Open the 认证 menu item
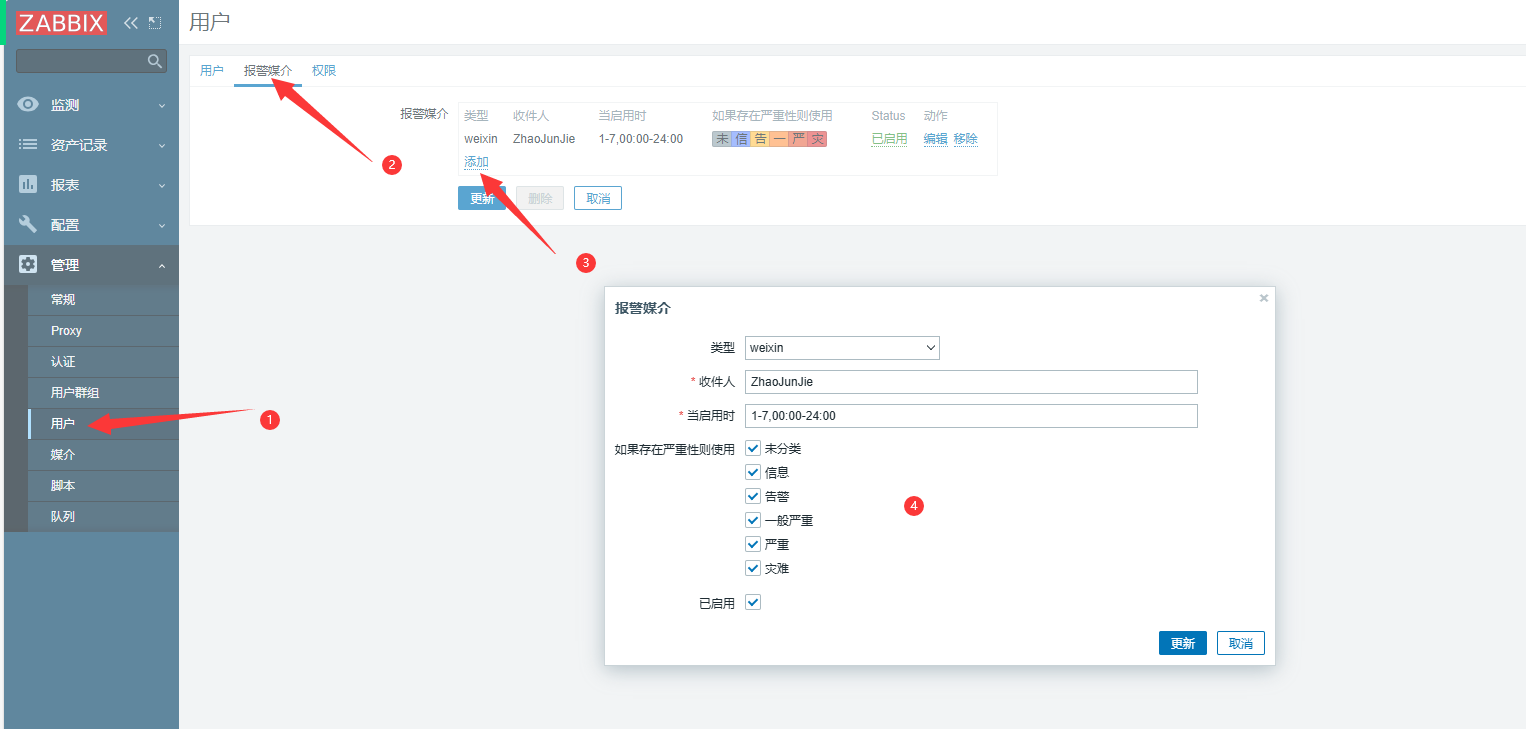 tap(104, 362)
